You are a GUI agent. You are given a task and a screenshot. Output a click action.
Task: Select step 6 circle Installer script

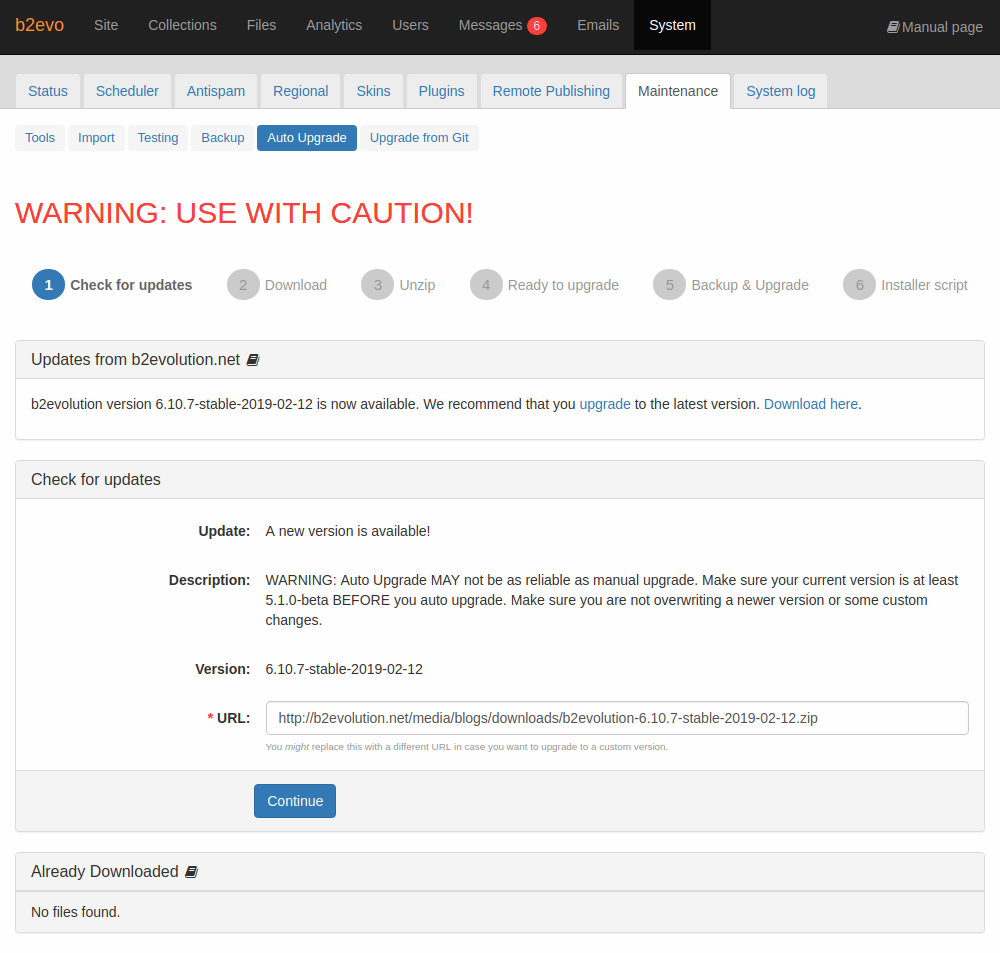859,284
